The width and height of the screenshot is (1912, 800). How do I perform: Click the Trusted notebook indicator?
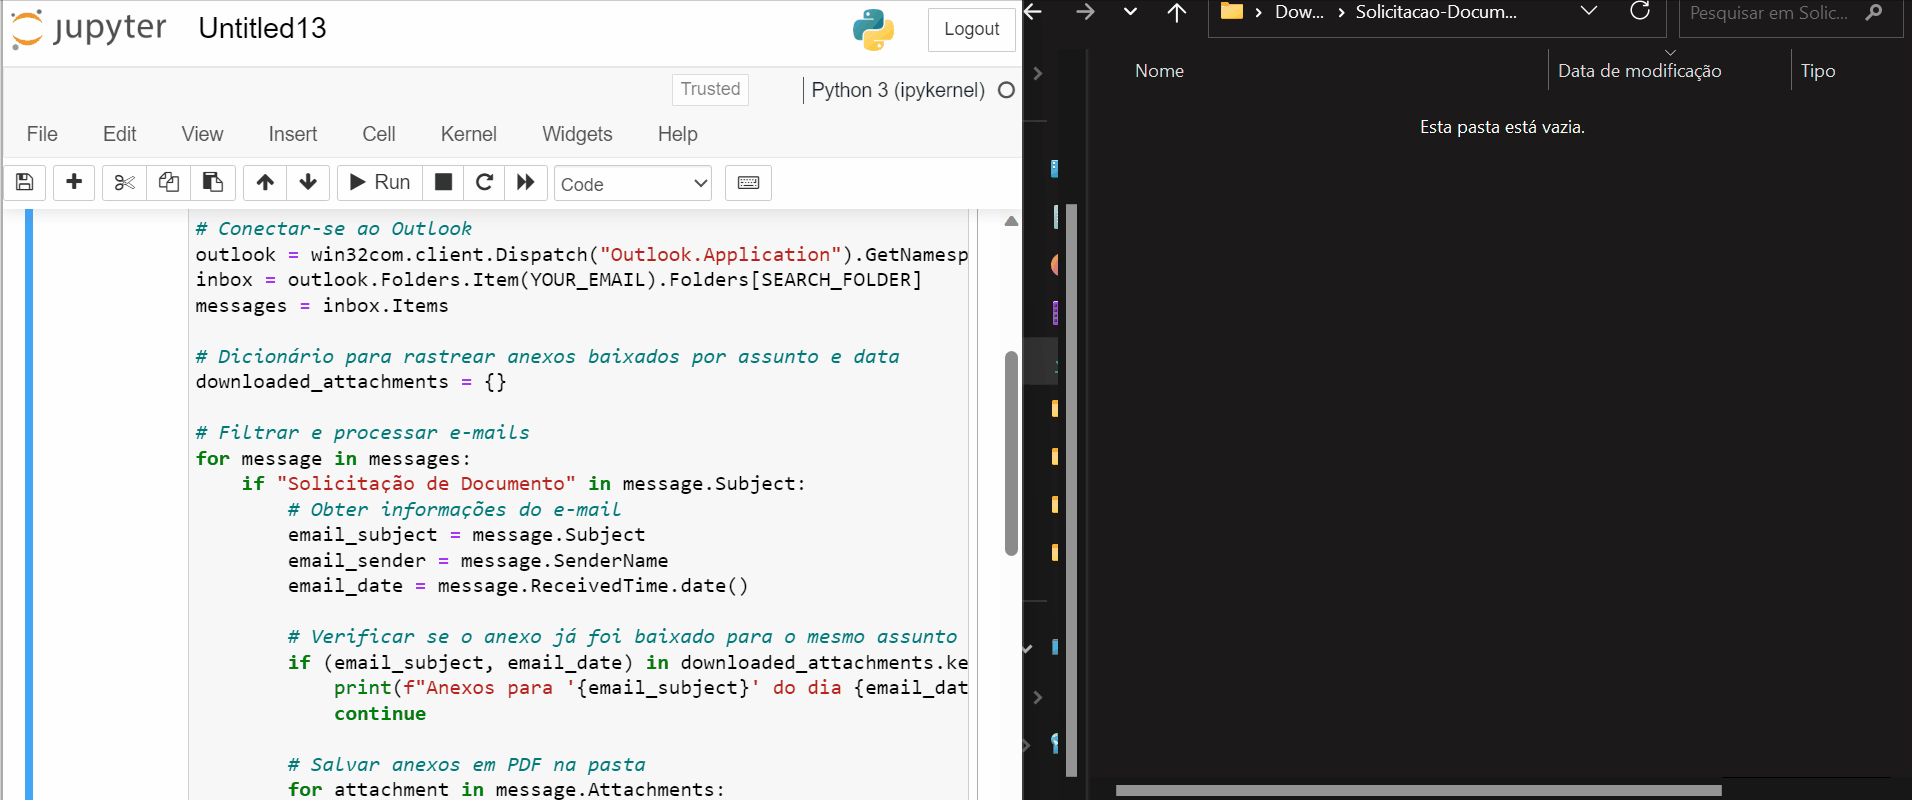point(710,89)
